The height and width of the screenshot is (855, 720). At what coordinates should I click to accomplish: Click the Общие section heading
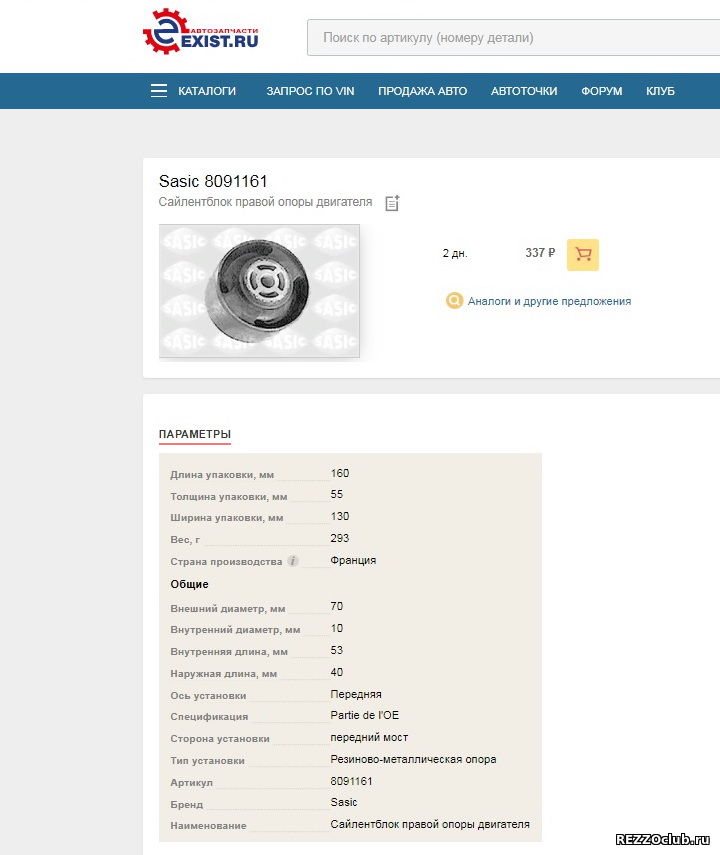pos(189,584)
